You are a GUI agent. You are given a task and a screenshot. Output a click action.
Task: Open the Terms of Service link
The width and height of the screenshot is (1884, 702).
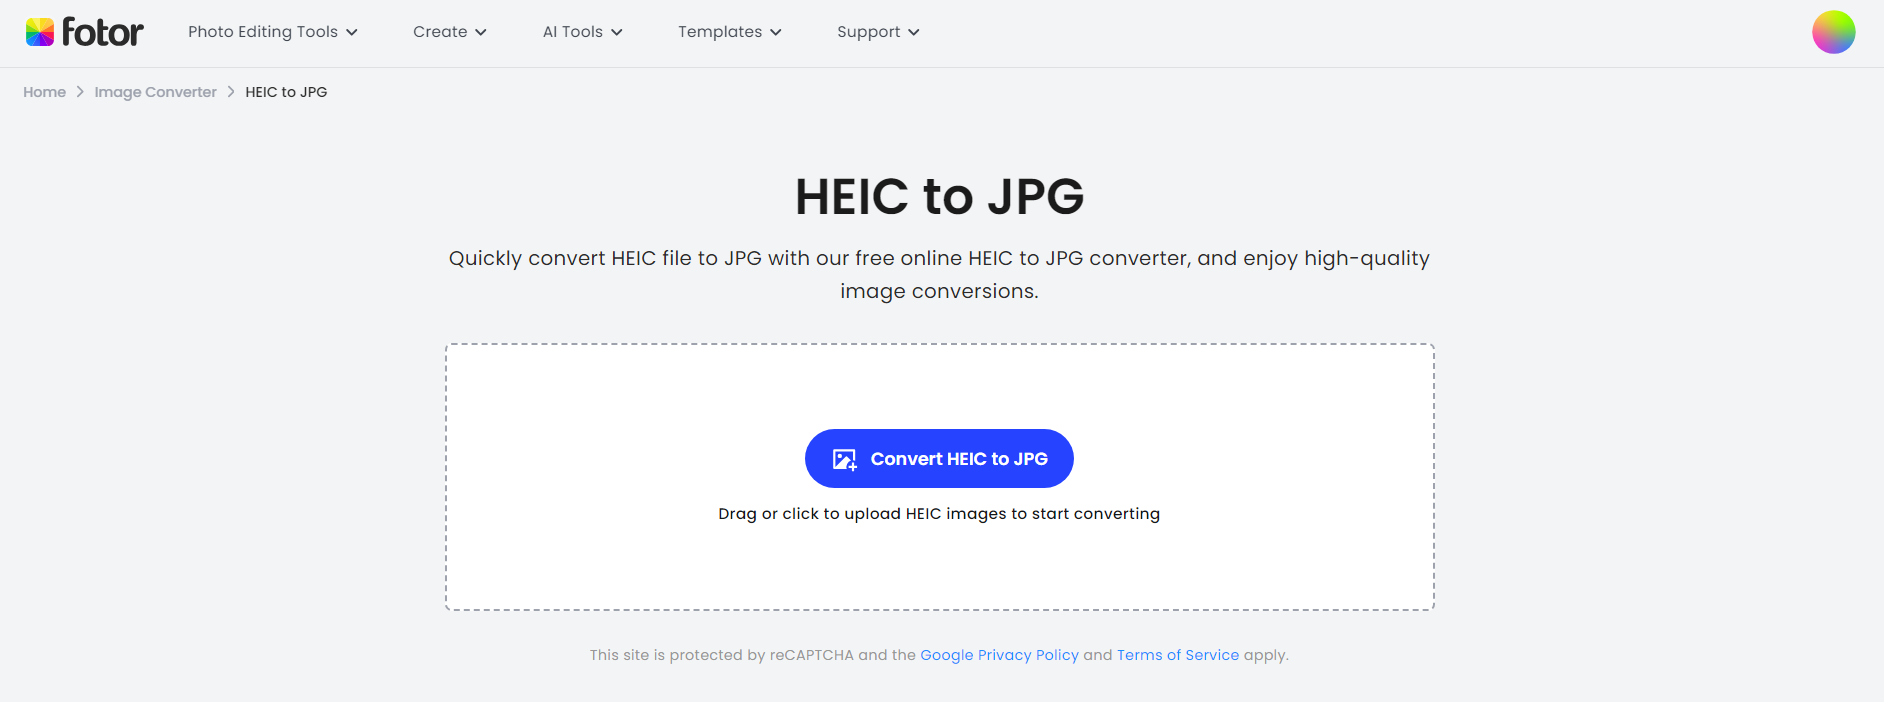(1178, 655)
